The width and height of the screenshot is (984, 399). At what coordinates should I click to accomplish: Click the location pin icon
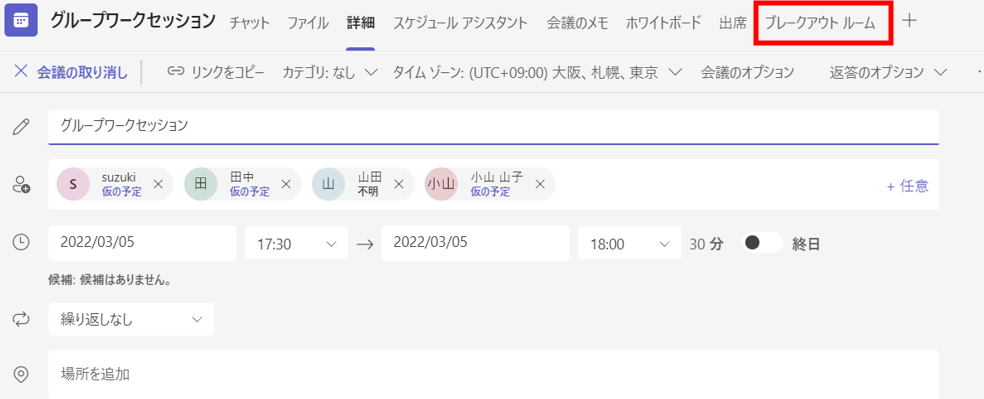[21, 375]
